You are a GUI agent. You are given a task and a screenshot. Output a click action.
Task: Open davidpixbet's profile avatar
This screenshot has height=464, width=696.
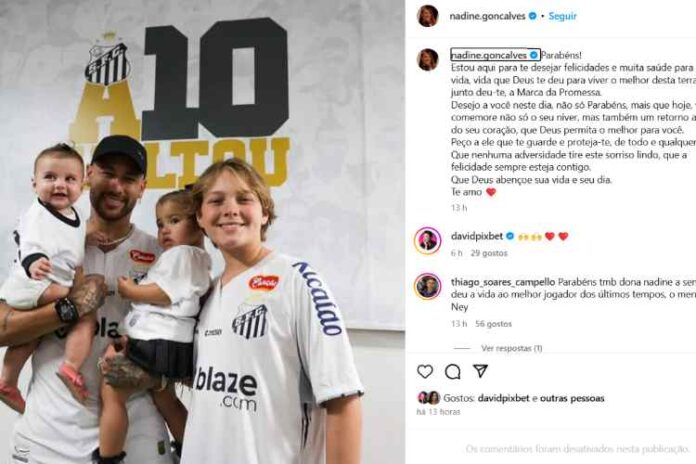[427, 241]
